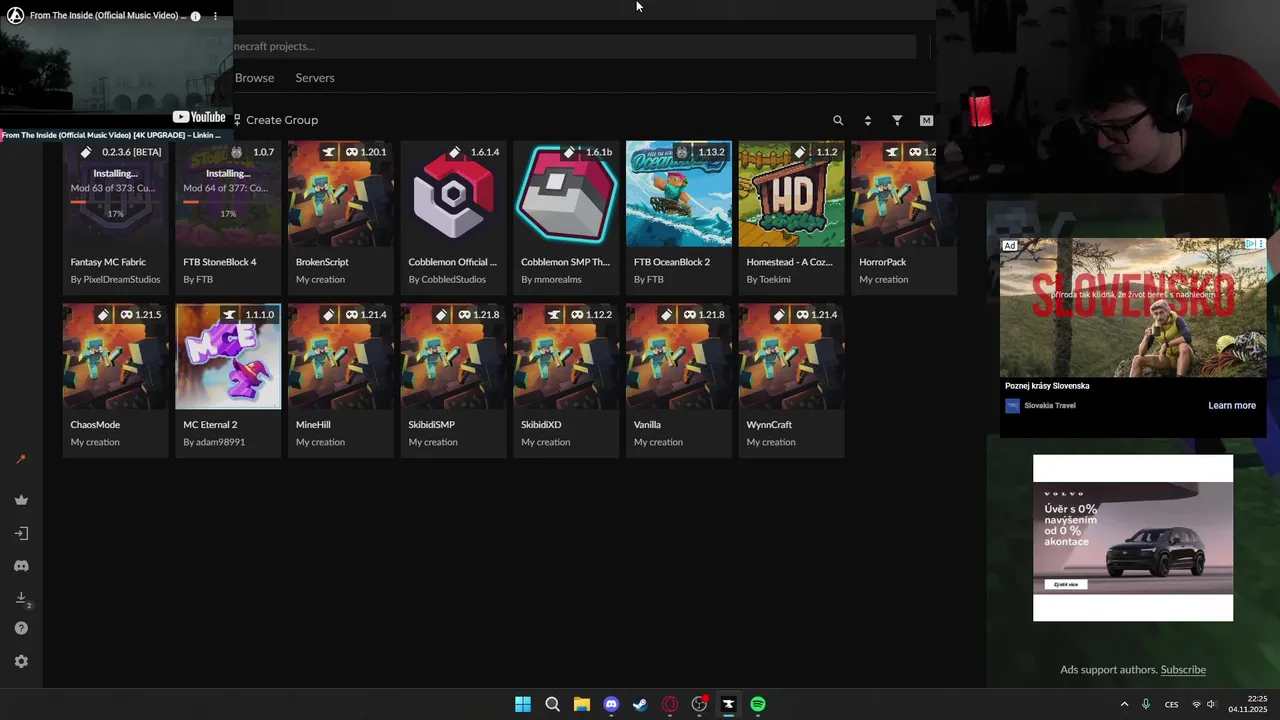
Task: Open Opera GX from the taskbar
Action: click(x=669, y=704)
